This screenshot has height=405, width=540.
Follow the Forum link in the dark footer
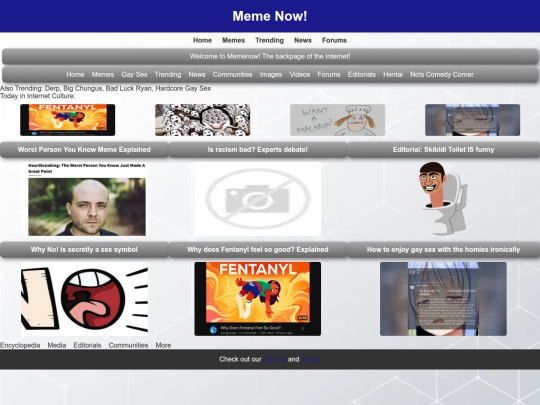(311, 359)
